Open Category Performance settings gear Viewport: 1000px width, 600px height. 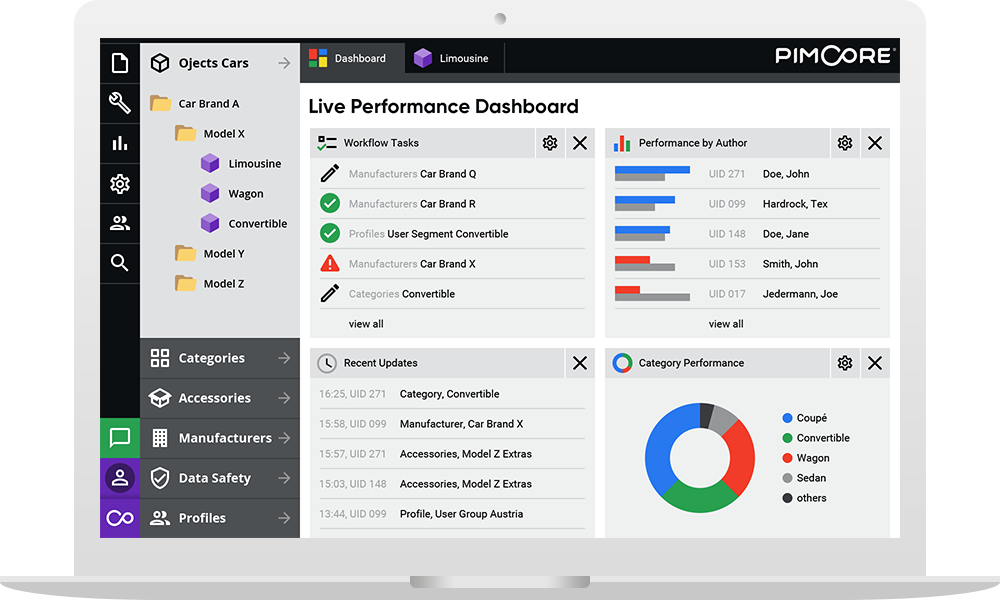pyautogui.click(x=845, y=363)
